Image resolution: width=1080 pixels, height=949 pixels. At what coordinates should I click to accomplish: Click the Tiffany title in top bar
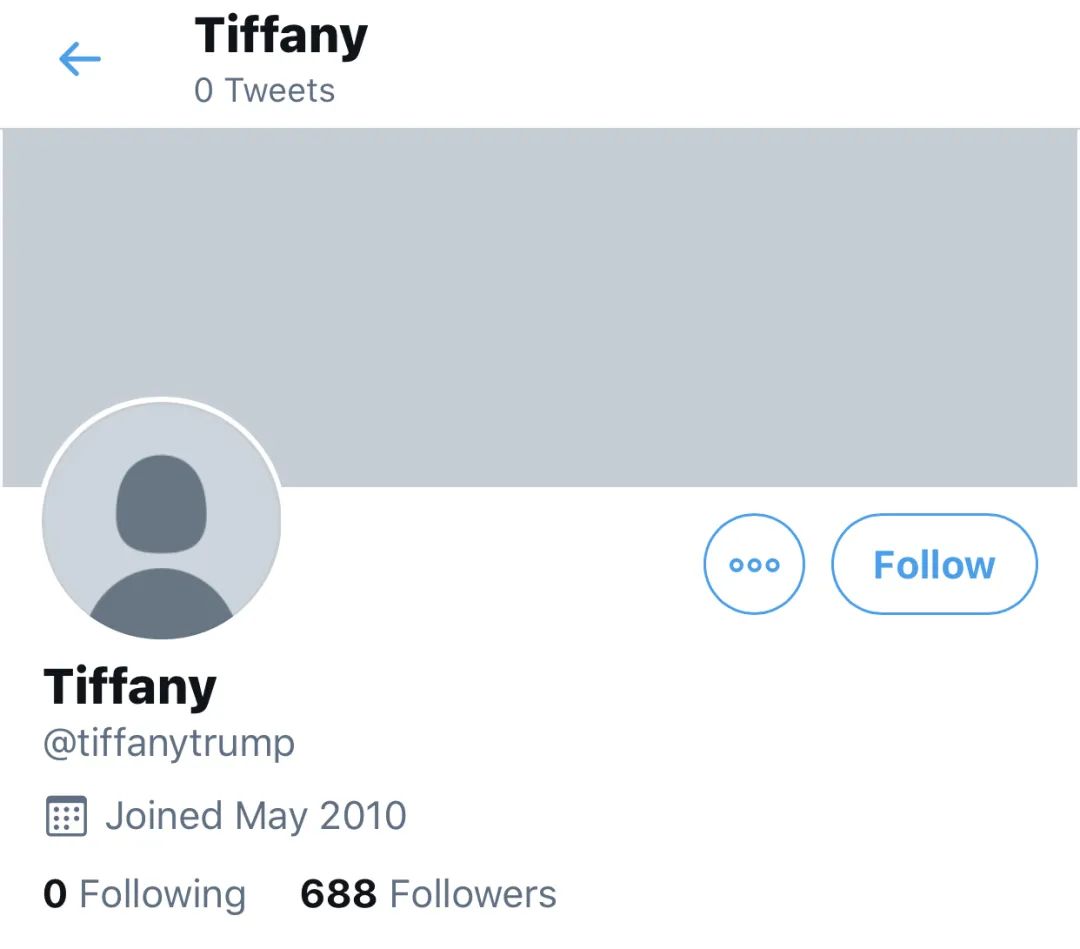pos(281,36)
